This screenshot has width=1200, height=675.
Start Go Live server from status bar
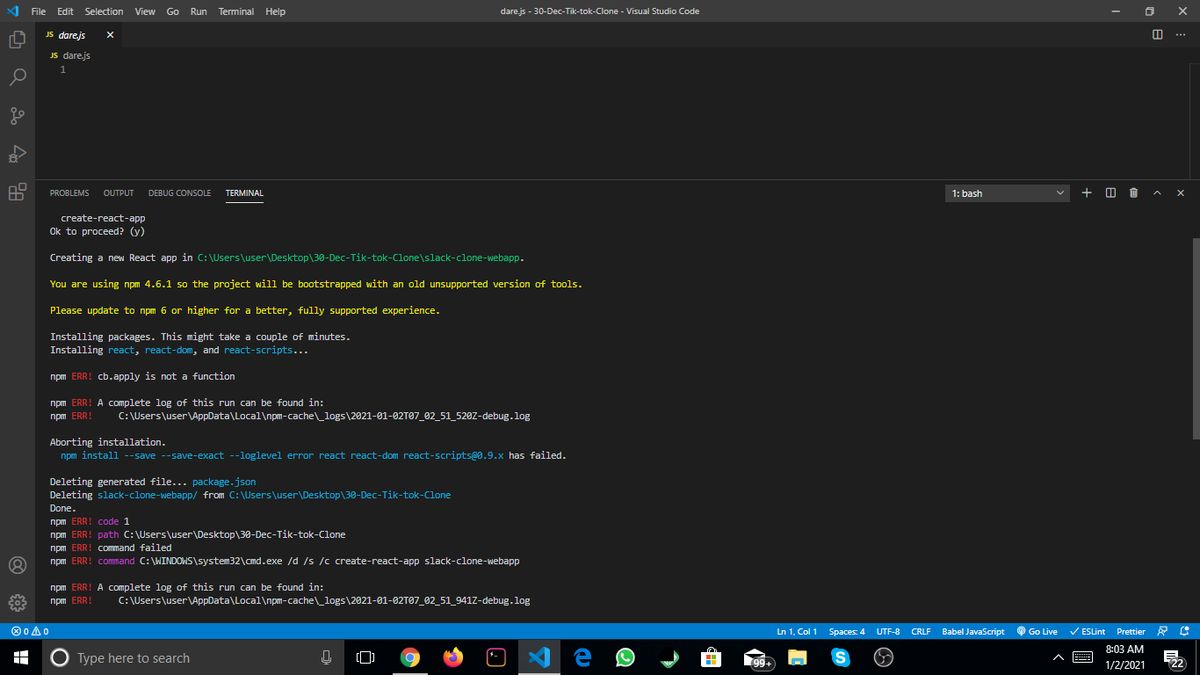1037,631
